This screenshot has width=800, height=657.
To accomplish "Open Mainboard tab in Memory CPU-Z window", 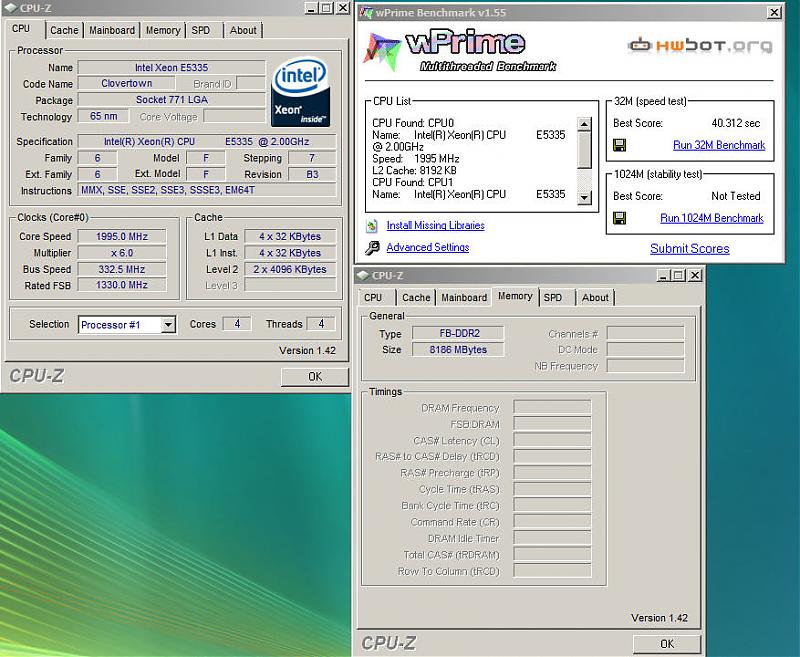I will coord(464,297).
